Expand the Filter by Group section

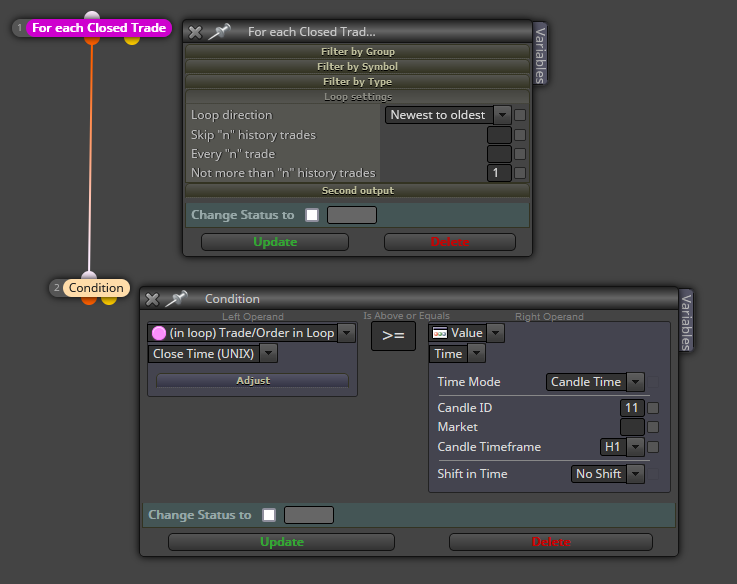tap(358, 51)
